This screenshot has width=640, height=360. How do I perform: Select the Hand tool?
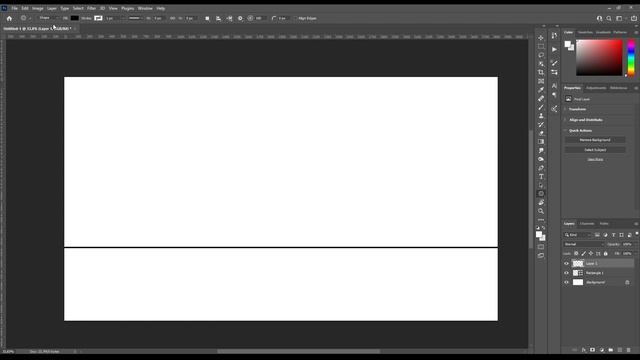click(x=541, y=202)
